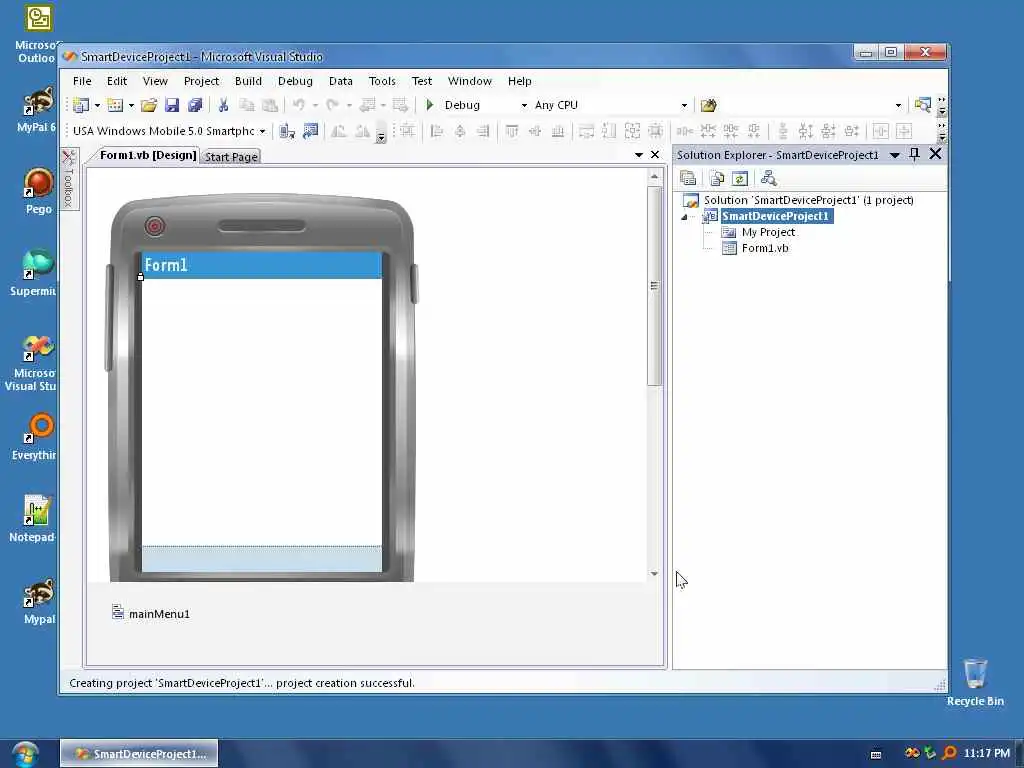
Task: Open Add New Item dropdown arrow
Action: point(131,105)
